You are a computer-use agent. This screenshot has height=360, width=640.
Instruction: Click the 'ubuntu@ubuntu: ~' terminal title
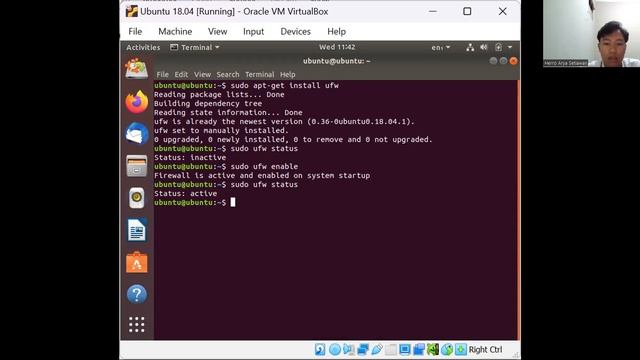tap(337, 61)
